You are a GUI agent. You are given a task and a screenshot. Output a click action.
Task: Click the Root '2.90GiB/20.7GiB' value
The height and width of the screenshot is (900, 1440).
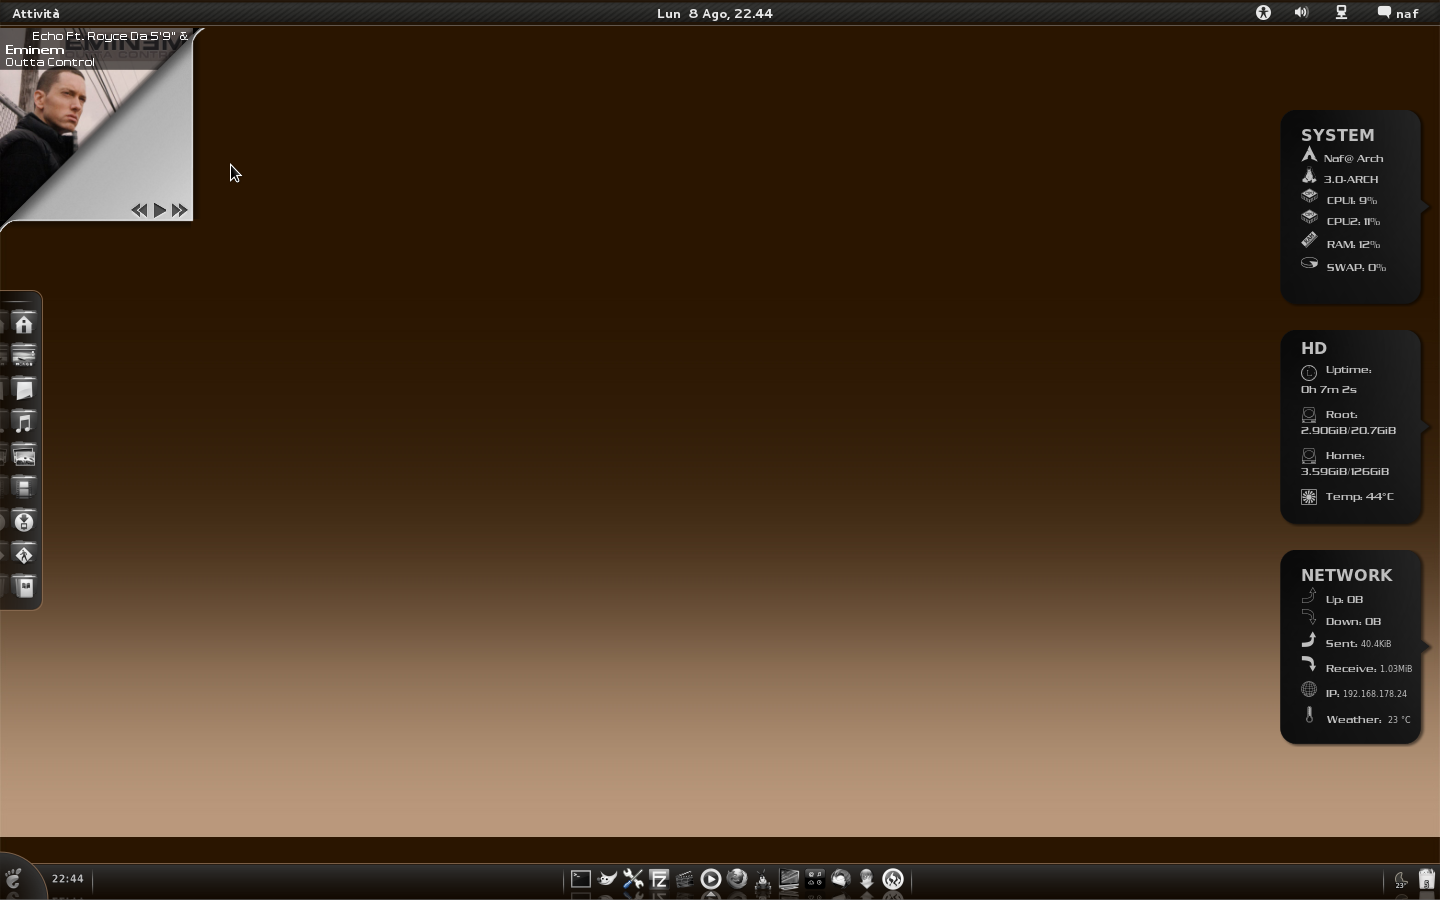point(1348,430)
